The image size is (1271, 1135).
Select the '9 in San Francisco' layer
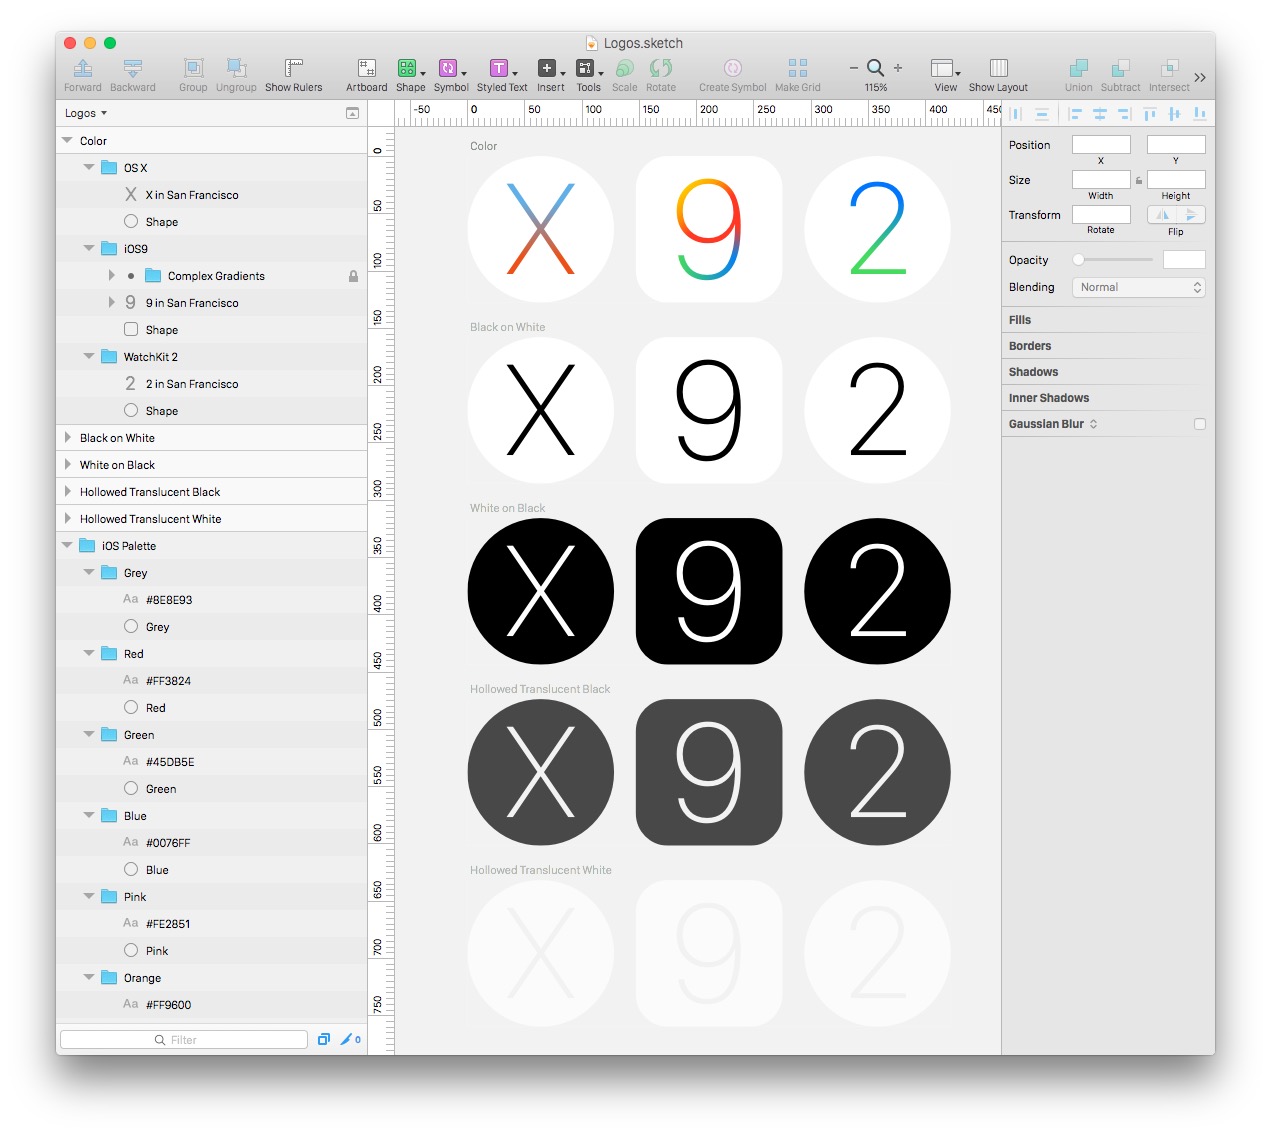[211, 303]
